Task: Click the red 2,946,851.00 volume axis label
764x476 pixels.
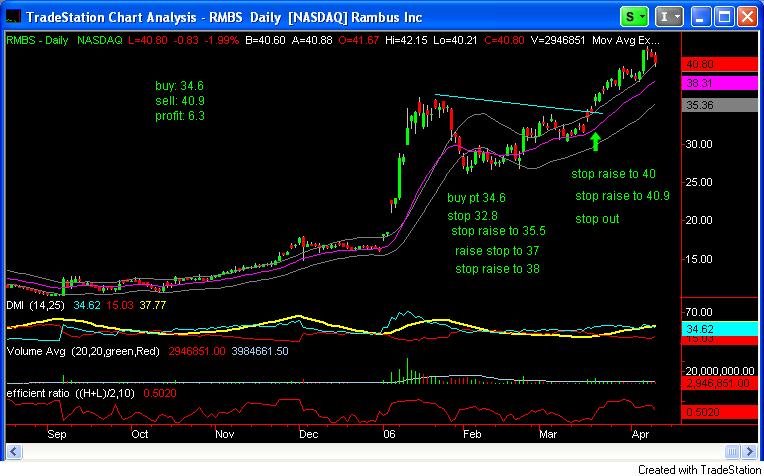Action: pos(720,383)
